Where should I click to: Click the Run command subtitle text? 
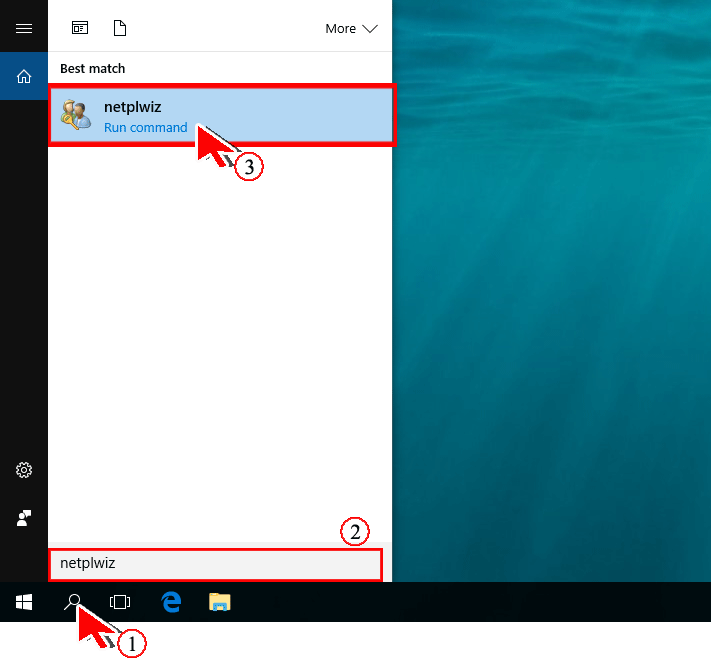[x=146, y=127]
